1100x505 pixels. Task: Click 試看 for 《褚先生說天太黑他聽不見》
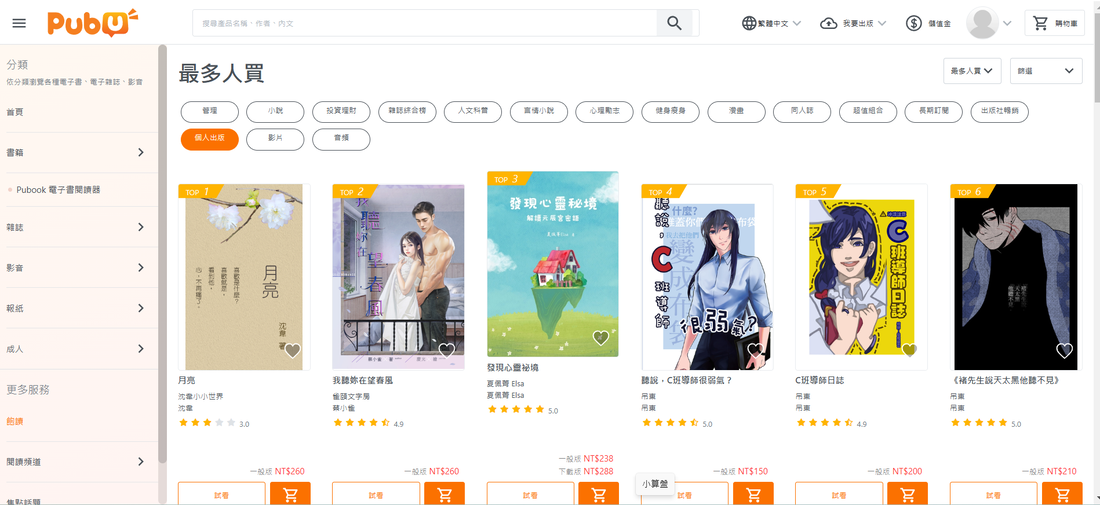tap(993, 494)
